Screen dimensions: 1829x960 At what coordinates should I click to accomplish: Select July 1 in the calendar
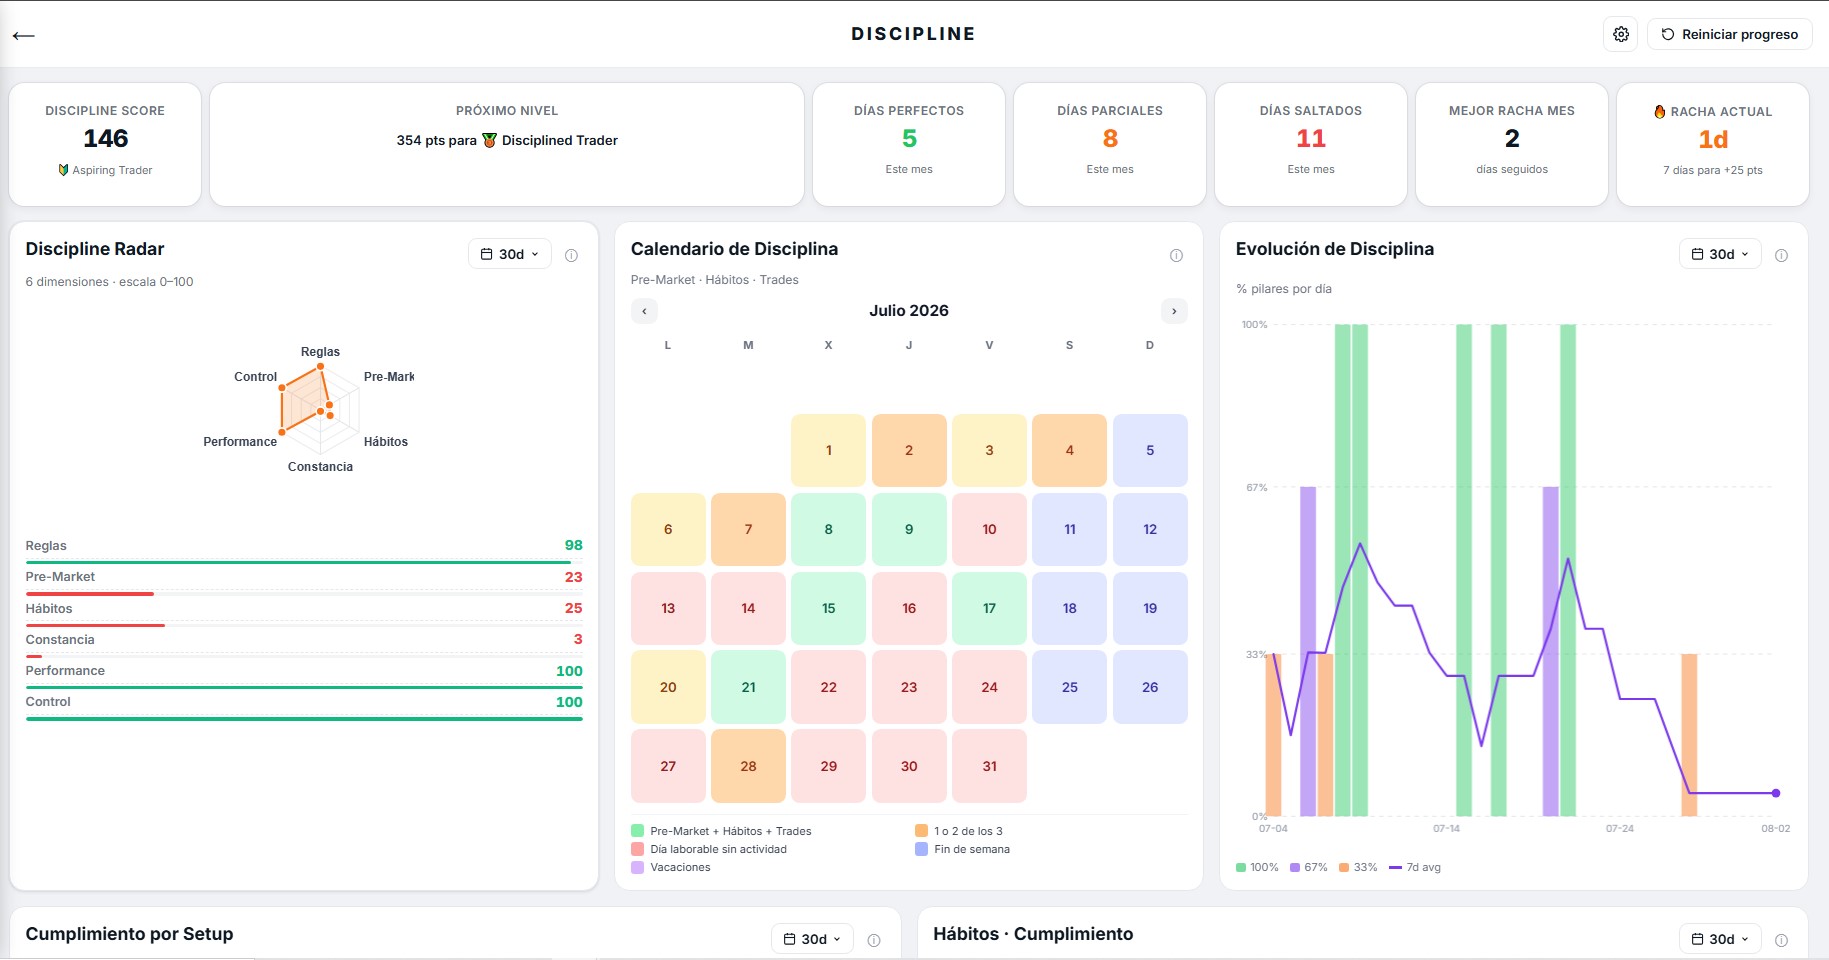(829, 450)
